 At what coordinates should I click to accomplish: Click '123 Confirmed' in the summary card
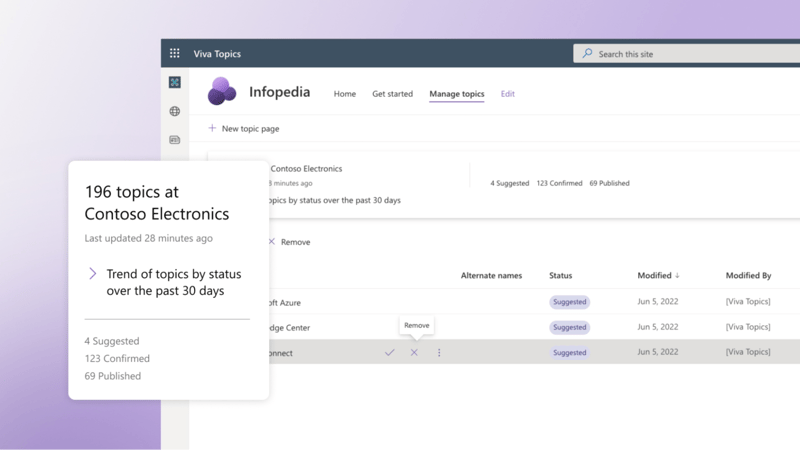[x=117, y=359]
